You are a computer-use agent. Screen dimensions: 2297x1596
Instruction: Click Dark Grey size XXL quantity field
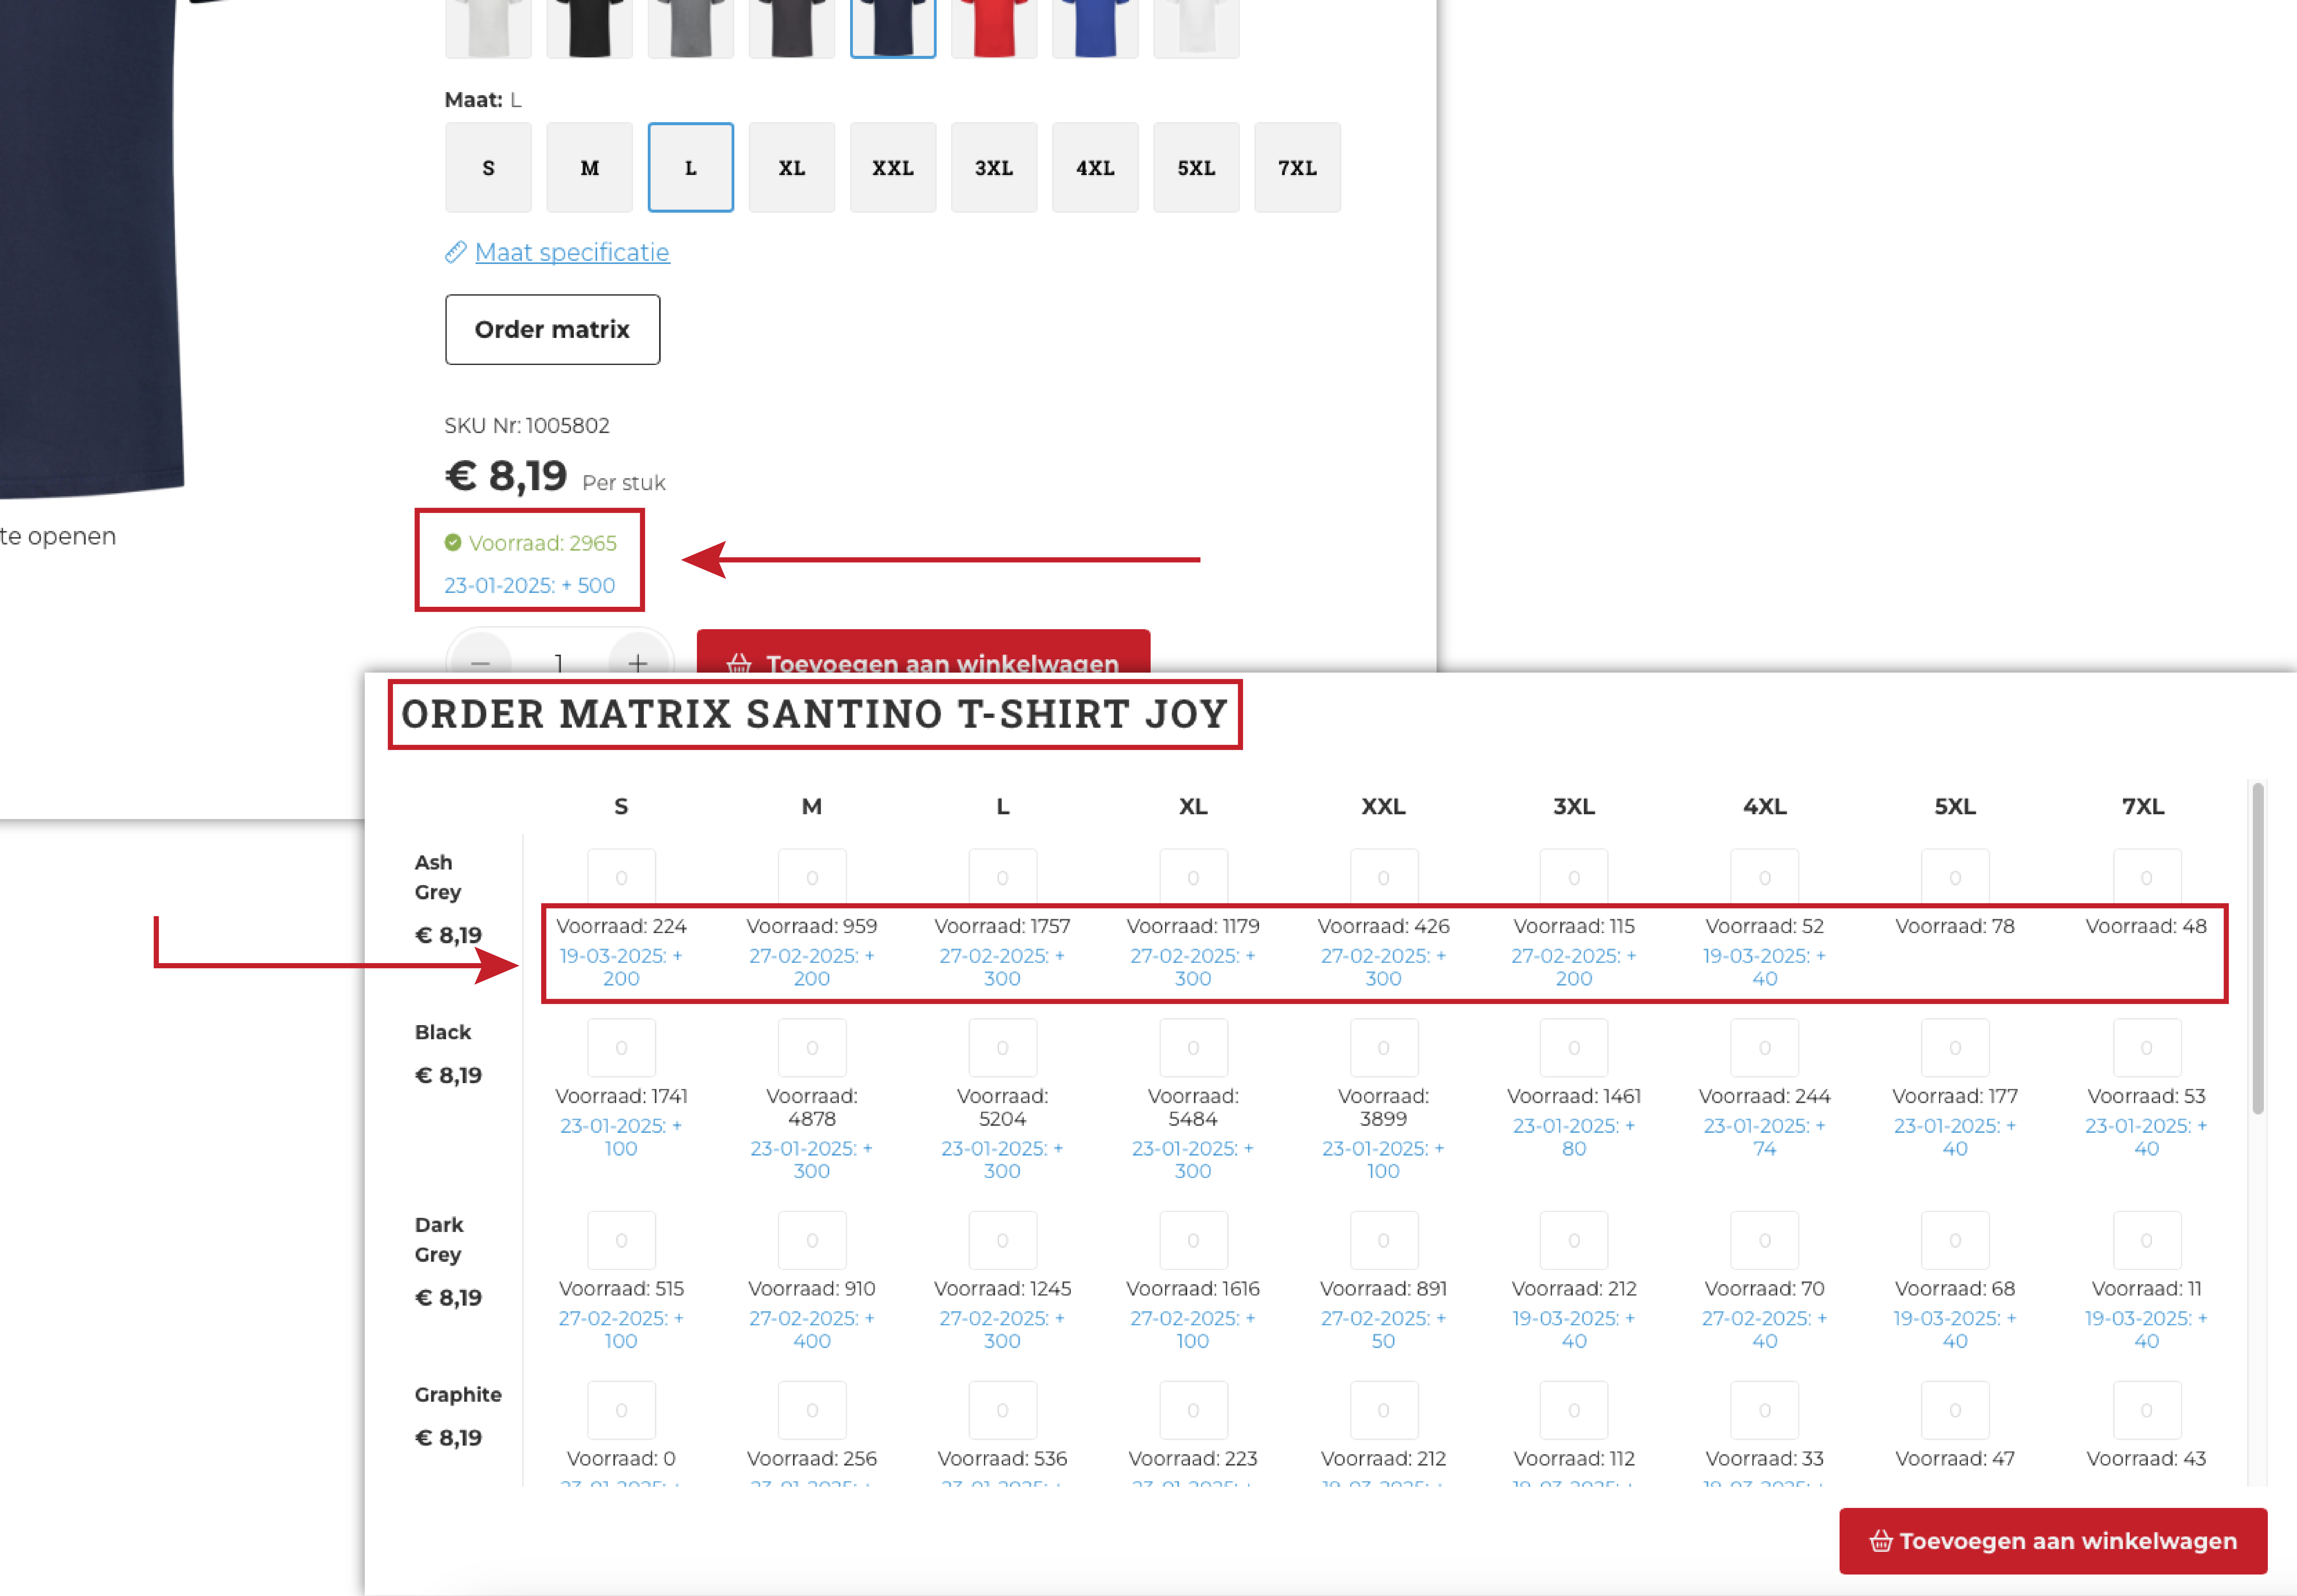pos(1384,1240)
